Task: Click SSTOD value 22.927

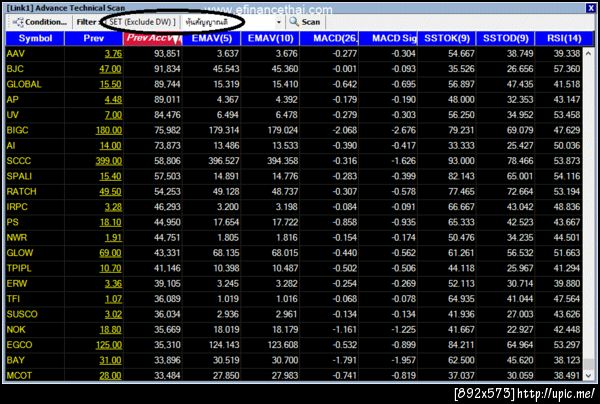Action: [x=520, y=329]
